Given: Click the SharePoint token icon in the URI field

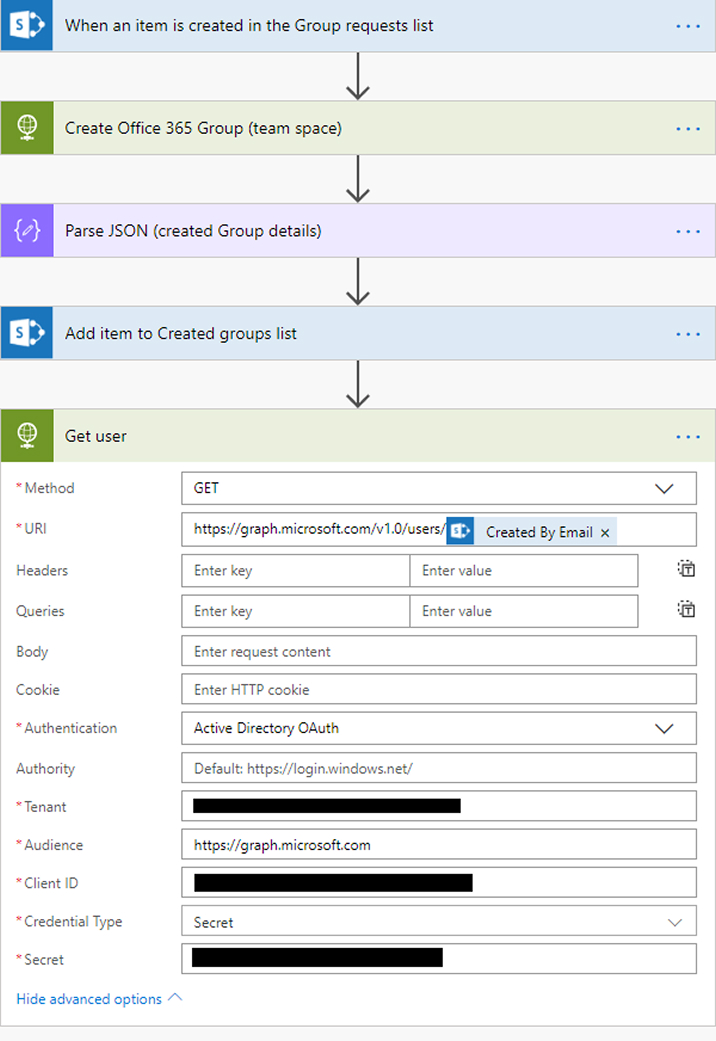Looking at the screenshot, I should click(x=460, y=531).
